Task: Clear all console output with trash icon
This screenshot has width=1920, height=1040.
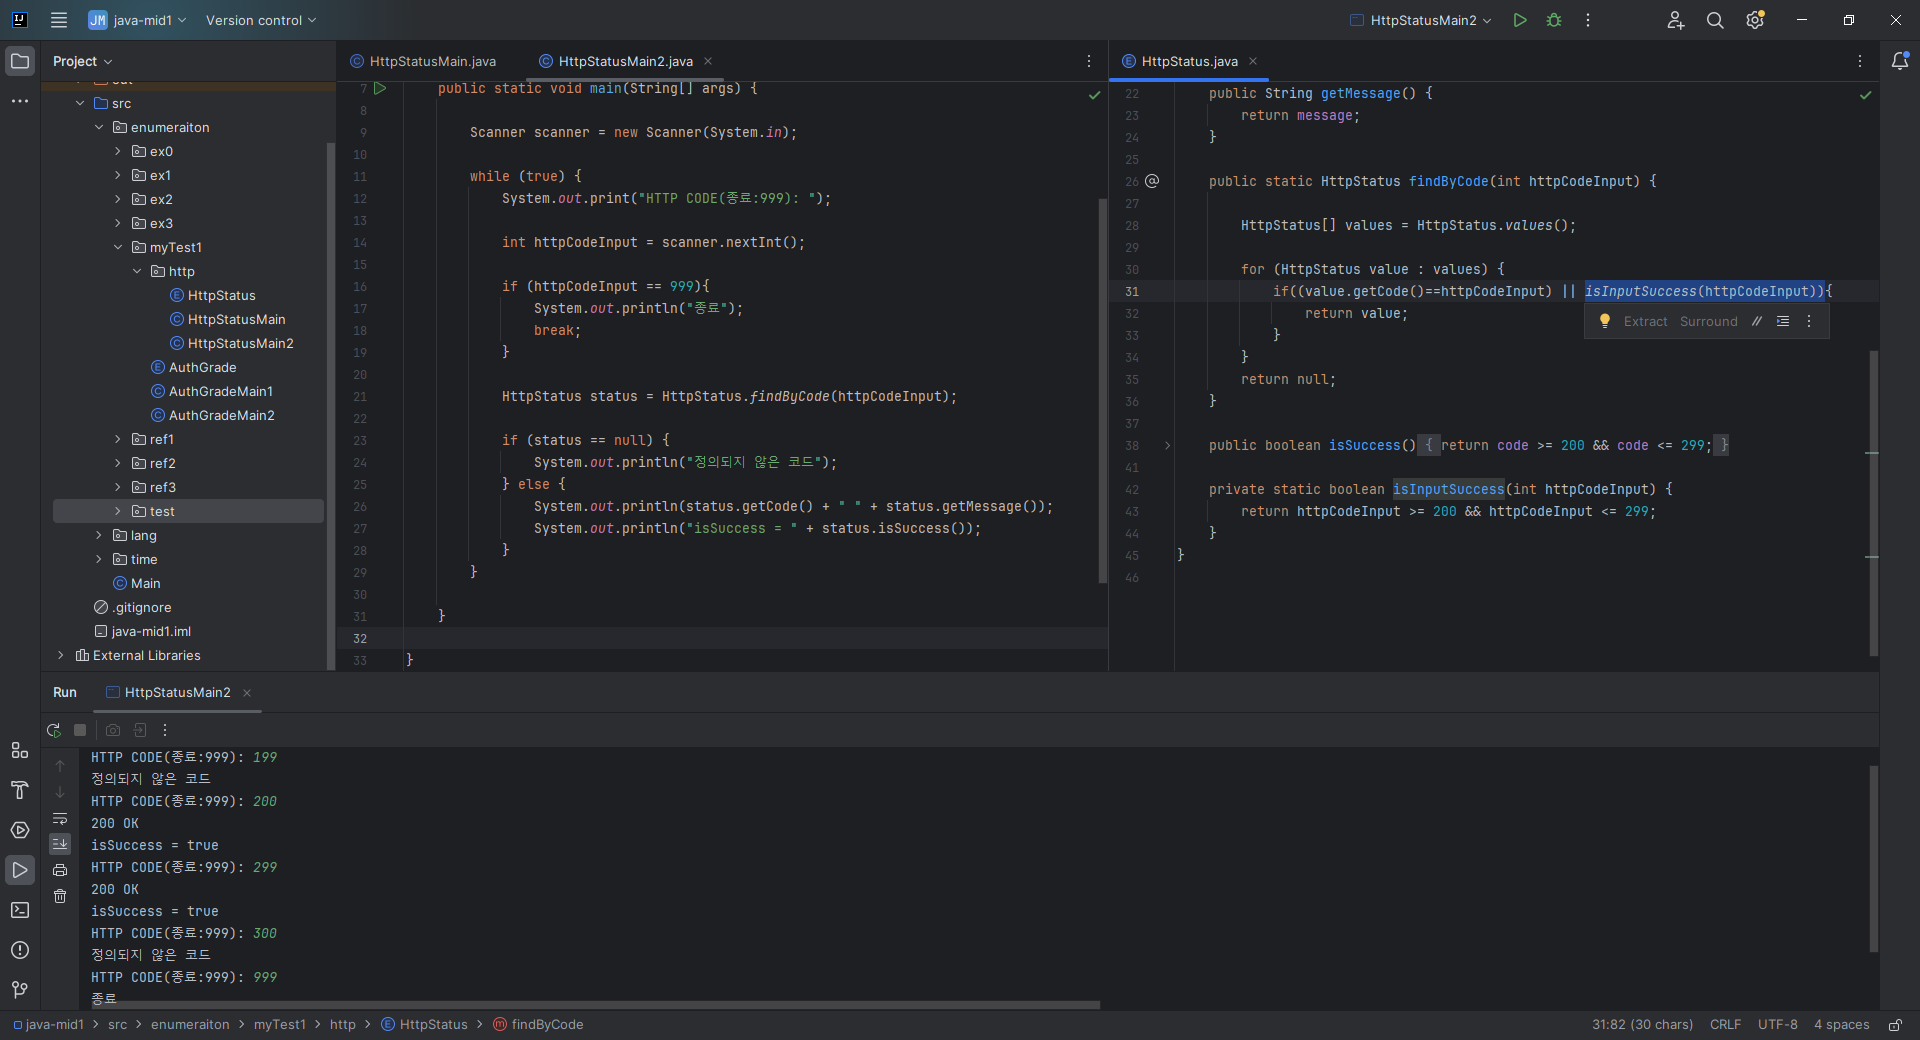Action: coord(60,896)
